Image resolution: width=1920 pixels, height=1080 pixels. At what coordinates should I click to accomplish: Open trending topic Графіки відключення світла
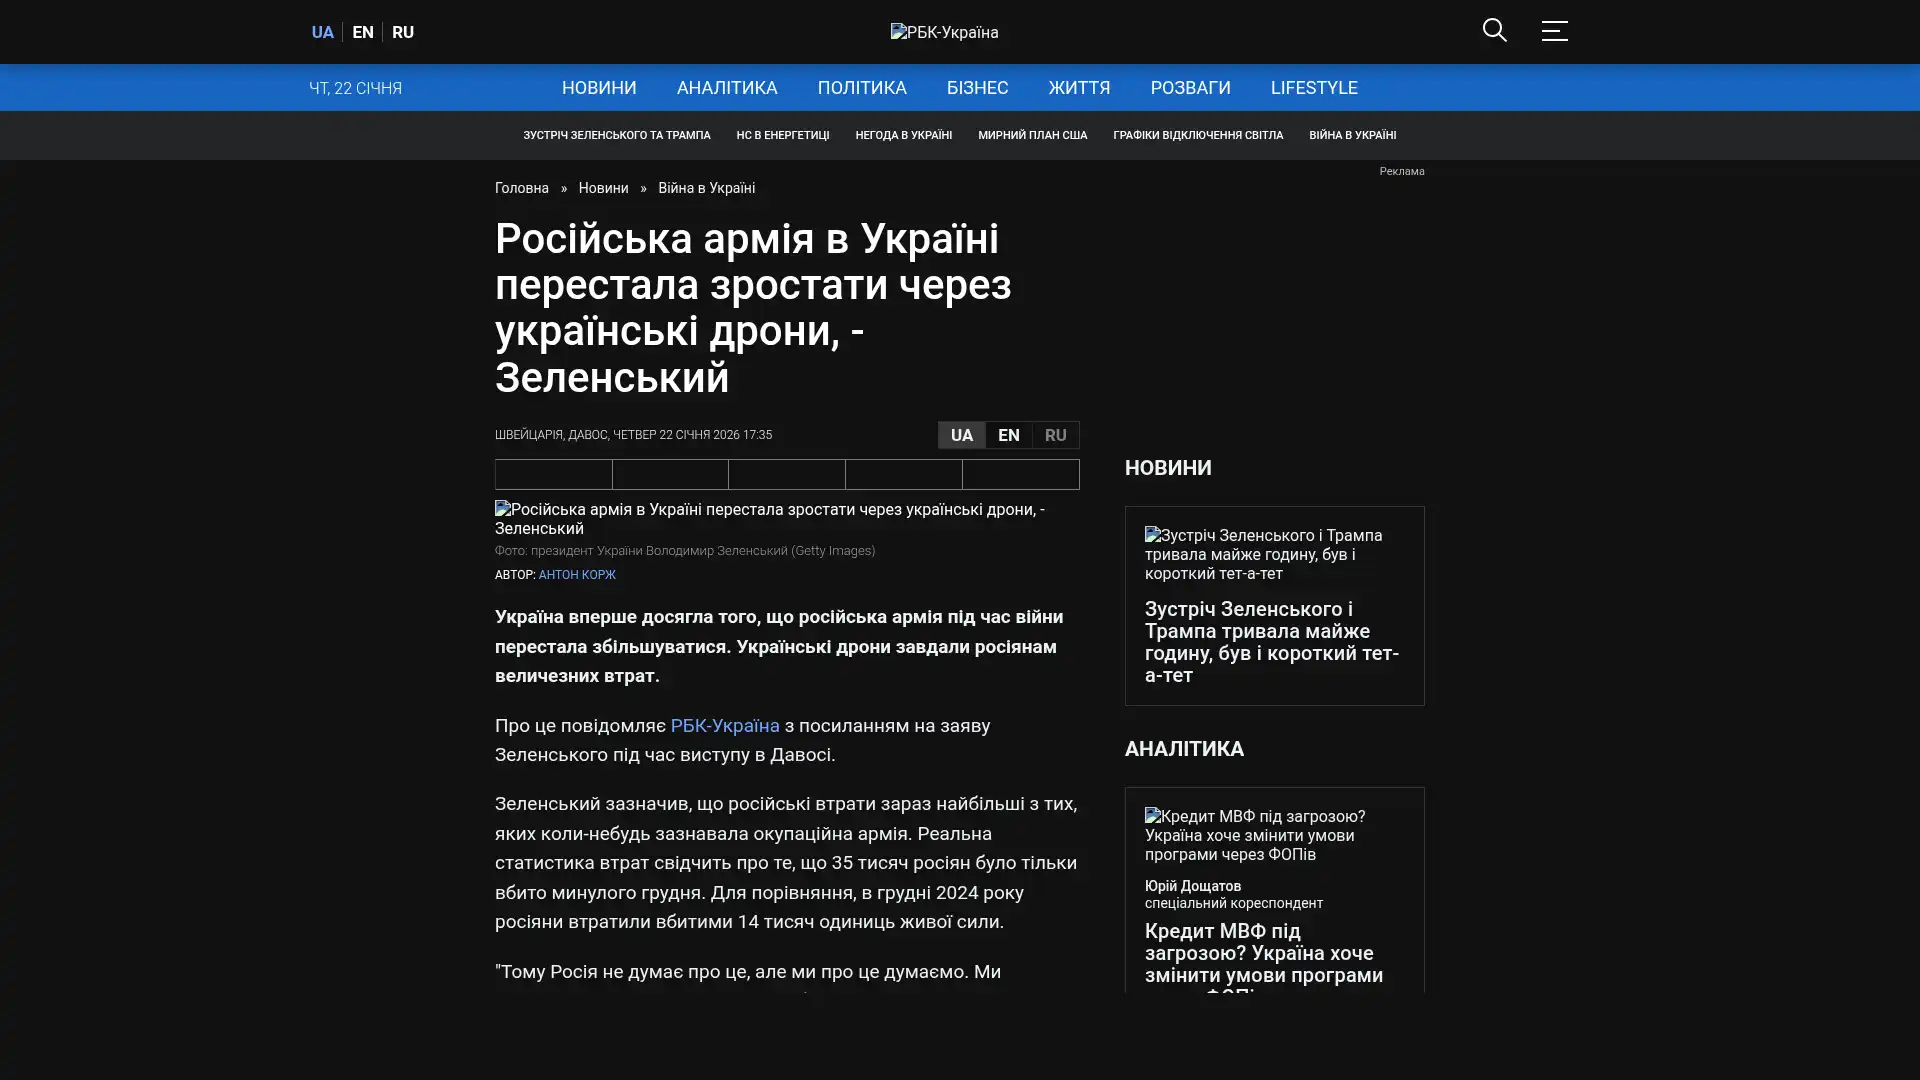[1197, 135]
